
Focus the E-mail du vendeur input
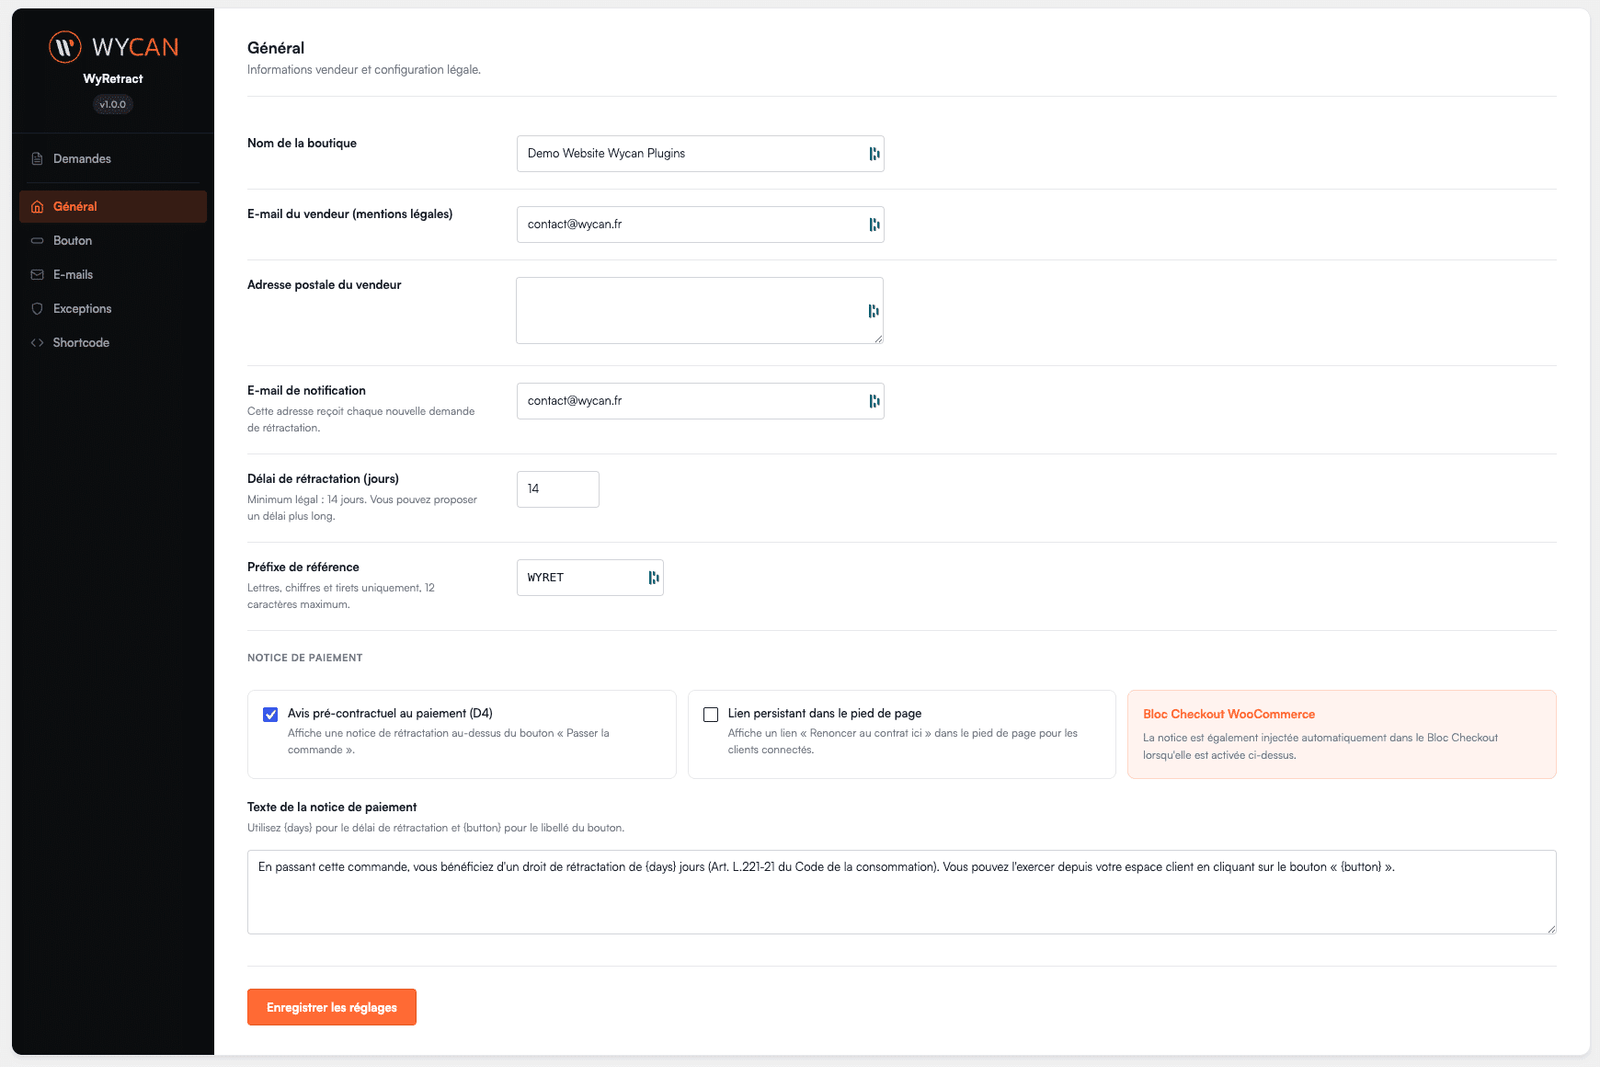(x=700, y=225)
